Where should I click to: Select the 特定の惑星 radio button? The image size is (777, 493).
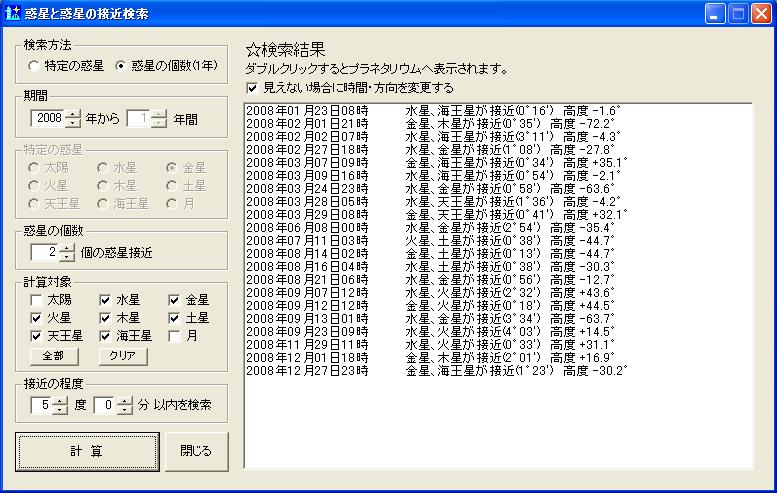[x=34, y=66]
